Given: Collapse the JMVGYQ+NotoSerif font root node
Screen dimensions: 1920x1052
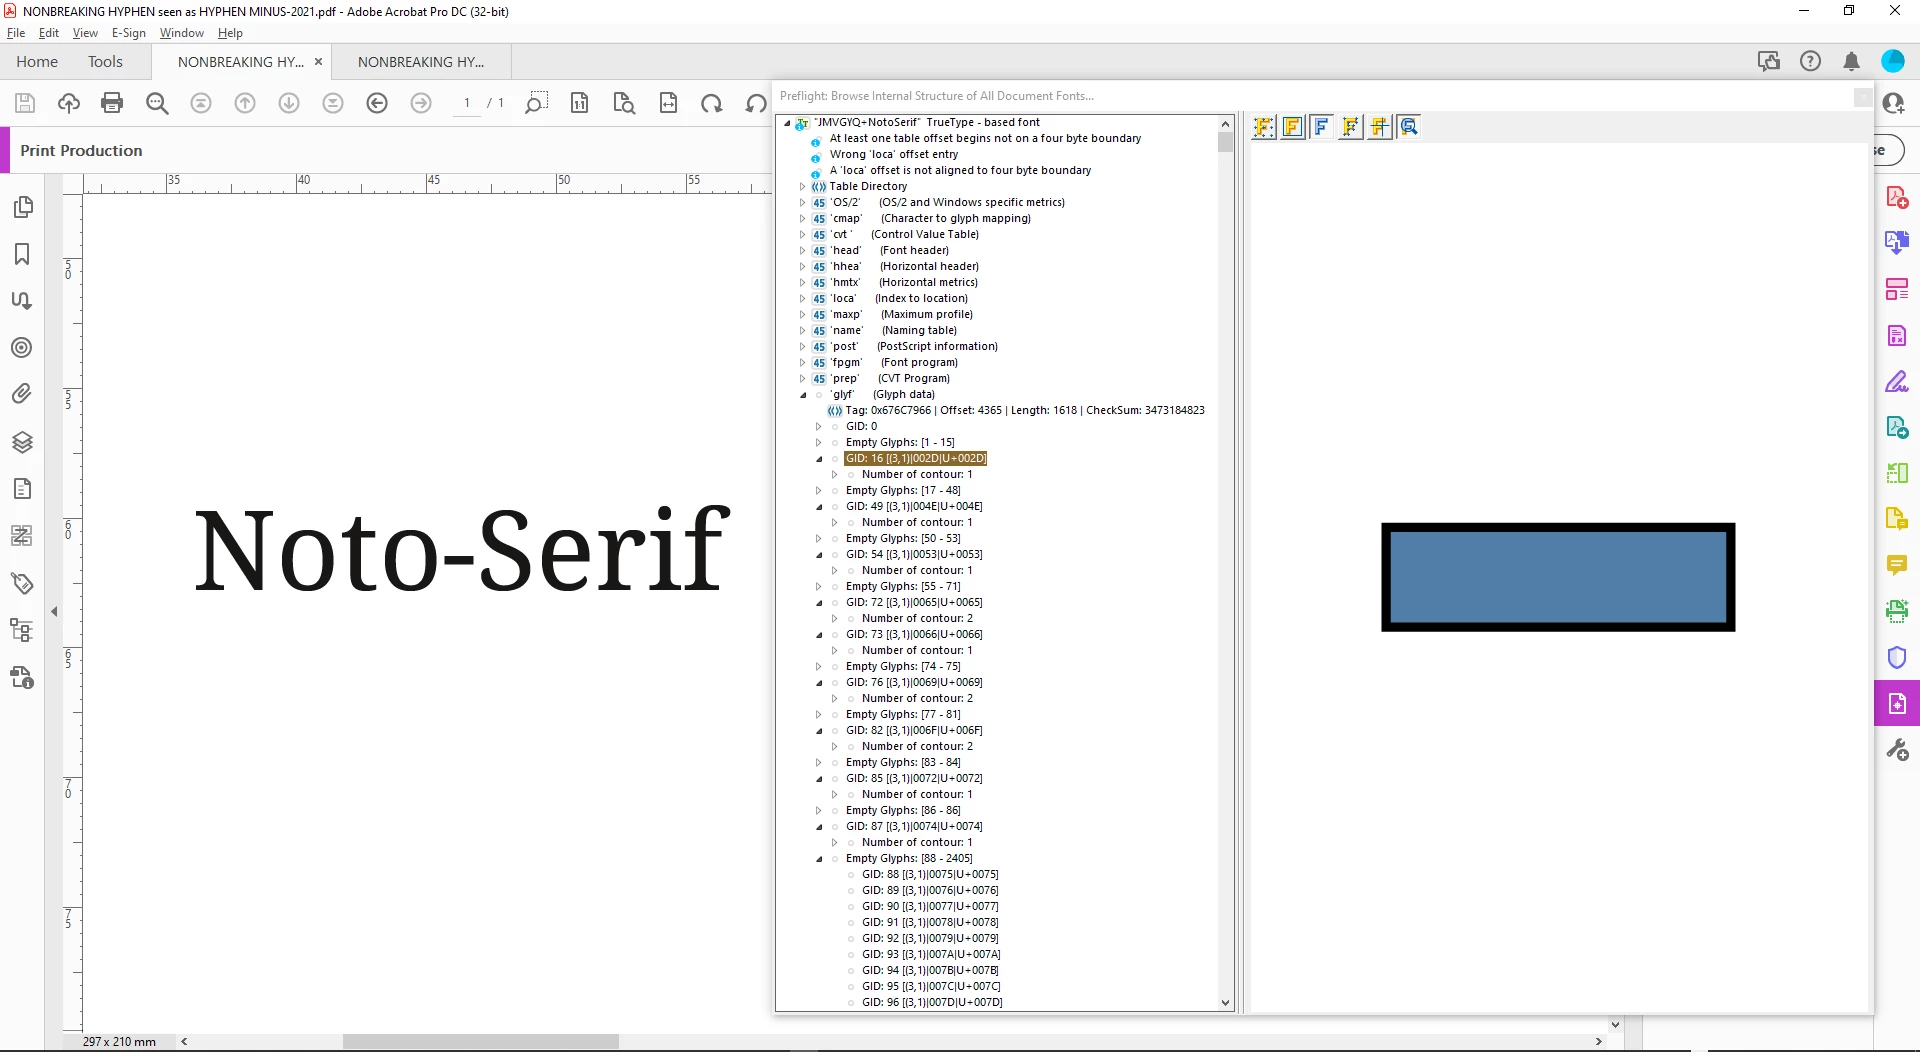Looking at the screenshot, I should 787,123.
